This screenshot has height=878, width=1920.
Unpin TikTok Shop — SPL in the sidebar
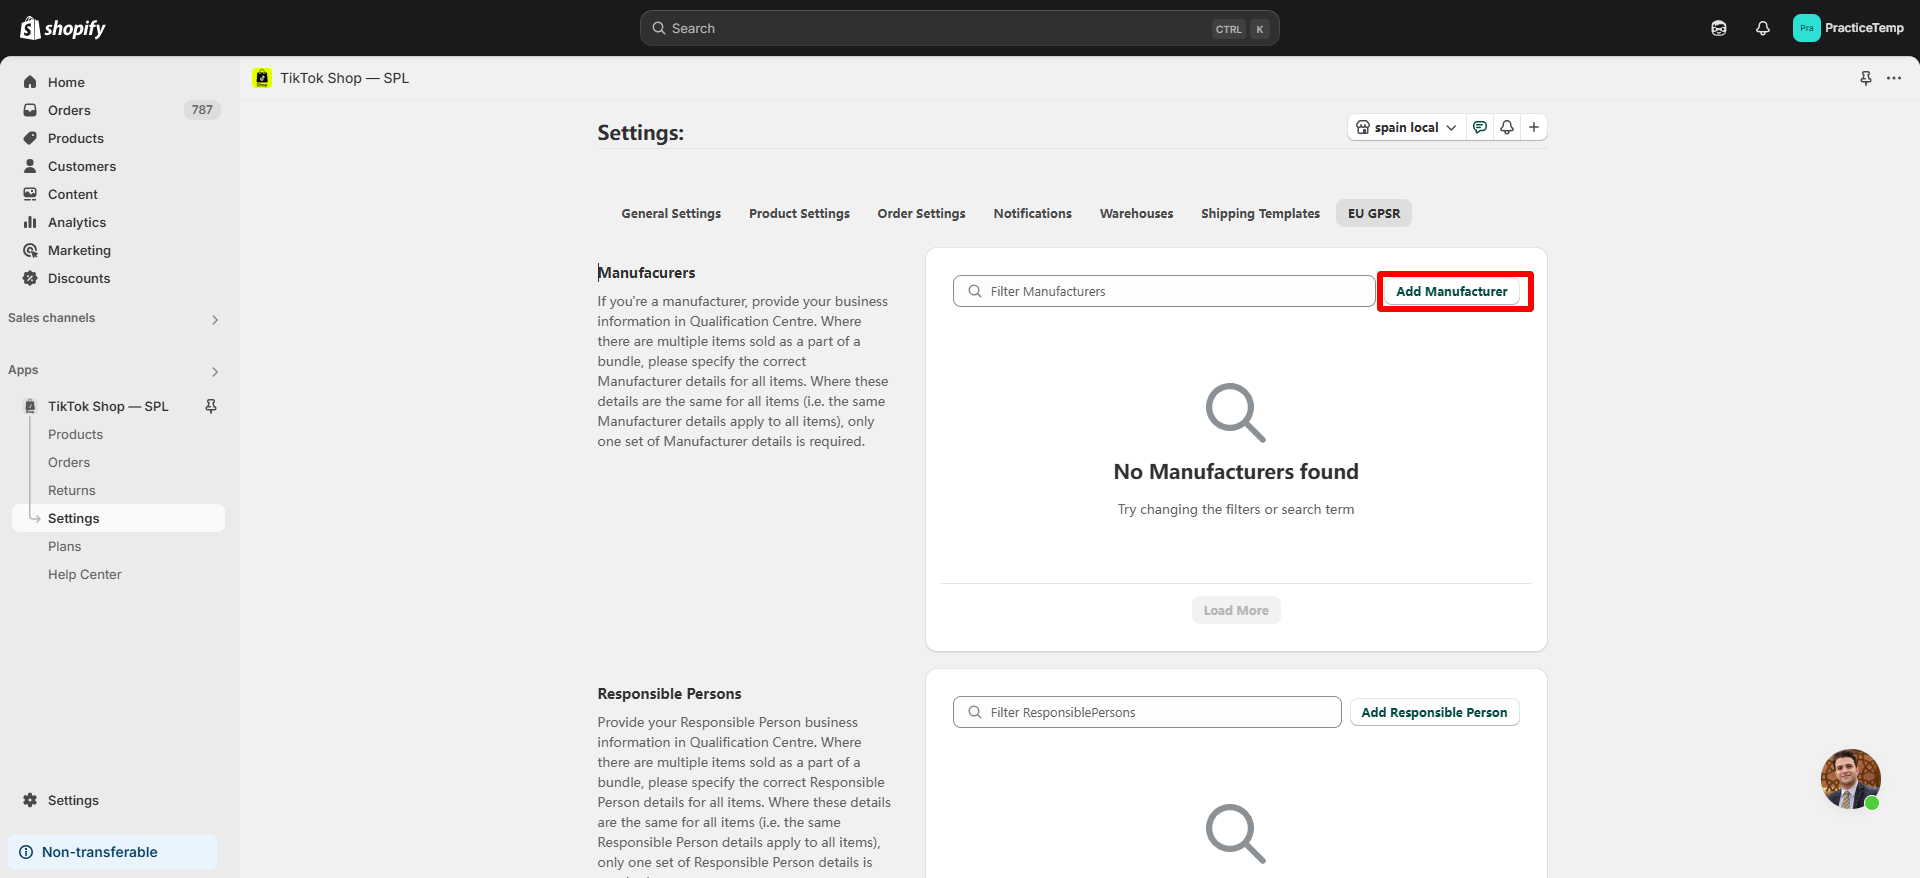[x=211, y=406]
